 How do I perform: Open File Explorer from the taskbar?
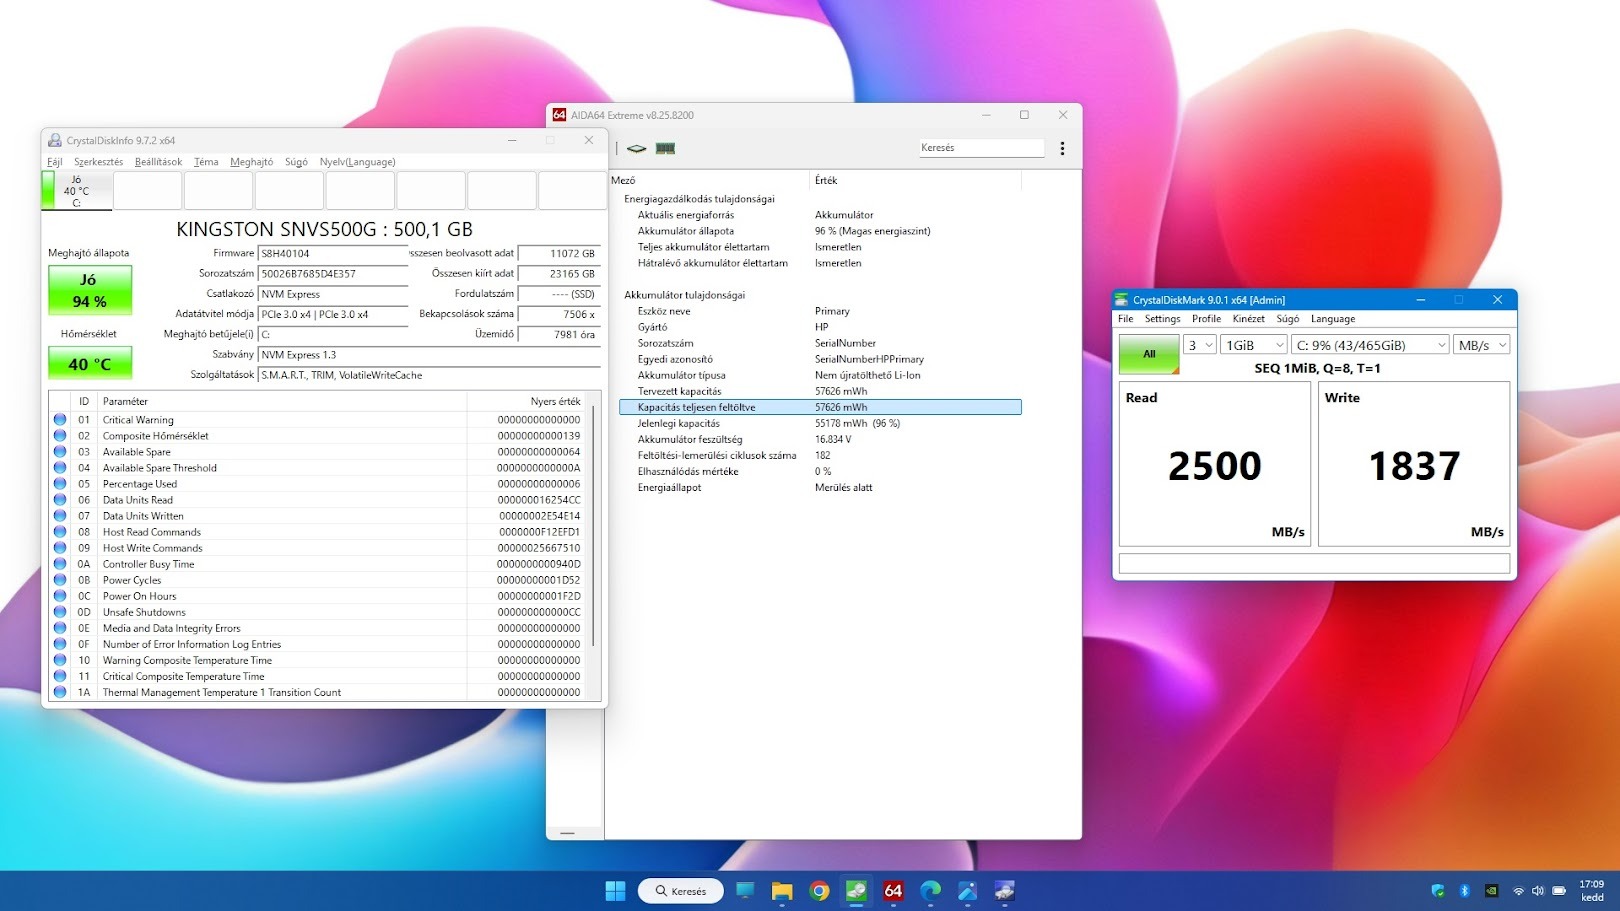pos(782,891)
